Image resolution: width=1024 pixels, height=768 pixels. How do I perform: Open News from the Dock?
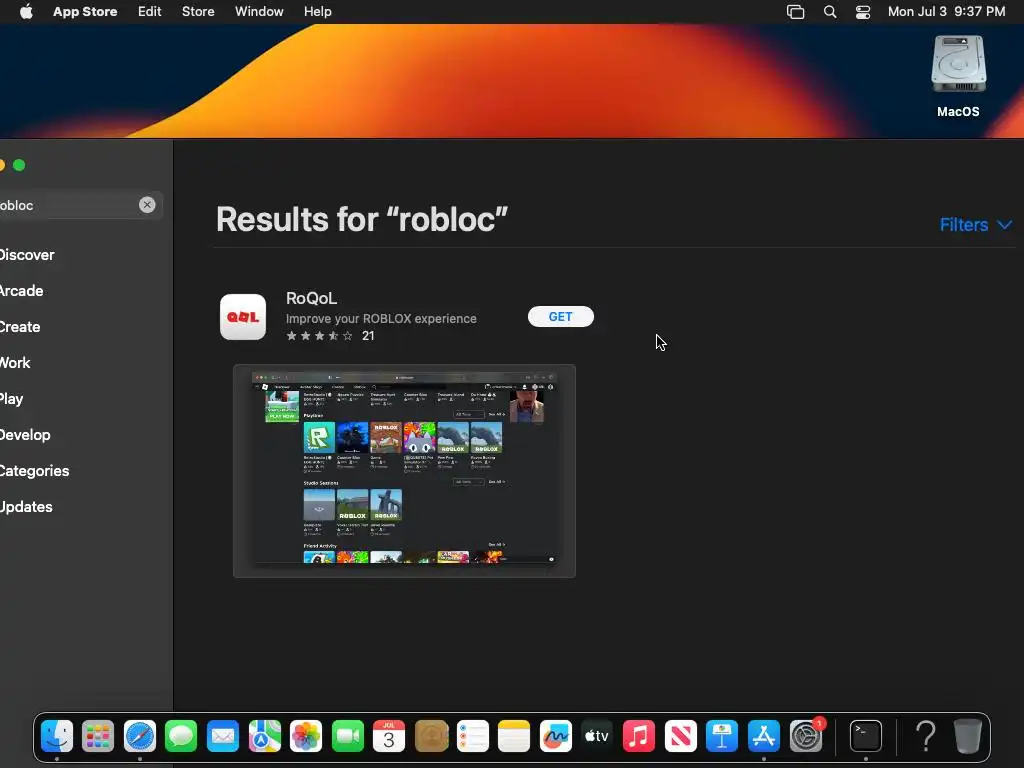[x=680, y=736]
